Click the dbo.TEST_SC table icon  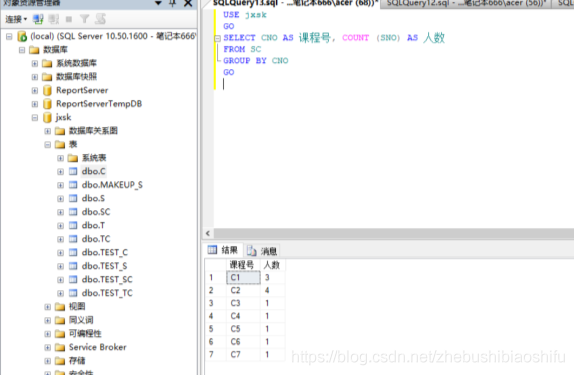point(73,279)
